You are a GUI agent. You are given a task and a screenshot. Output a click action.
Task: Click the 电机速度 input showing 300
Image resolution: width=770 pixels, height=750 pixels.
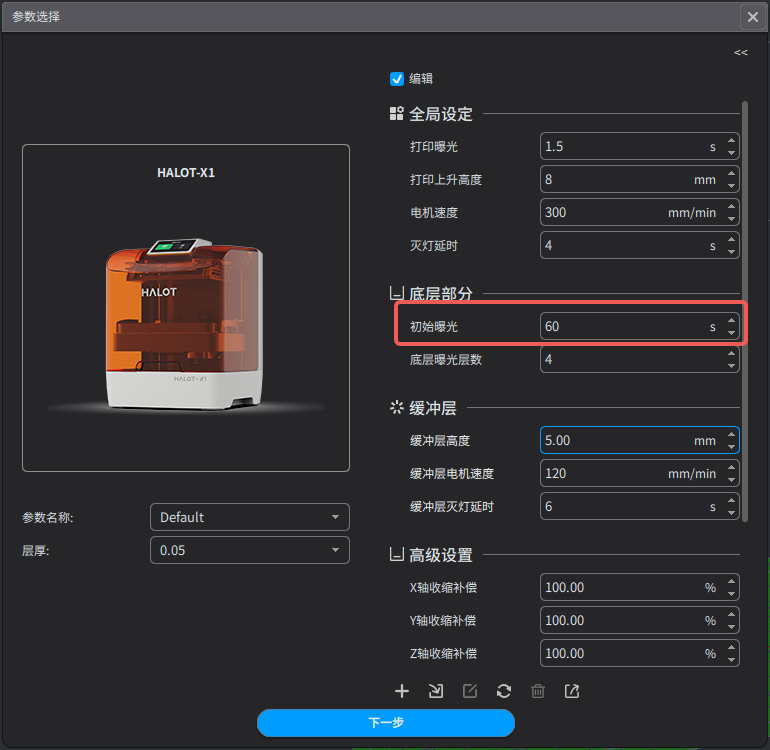[639, 212]
